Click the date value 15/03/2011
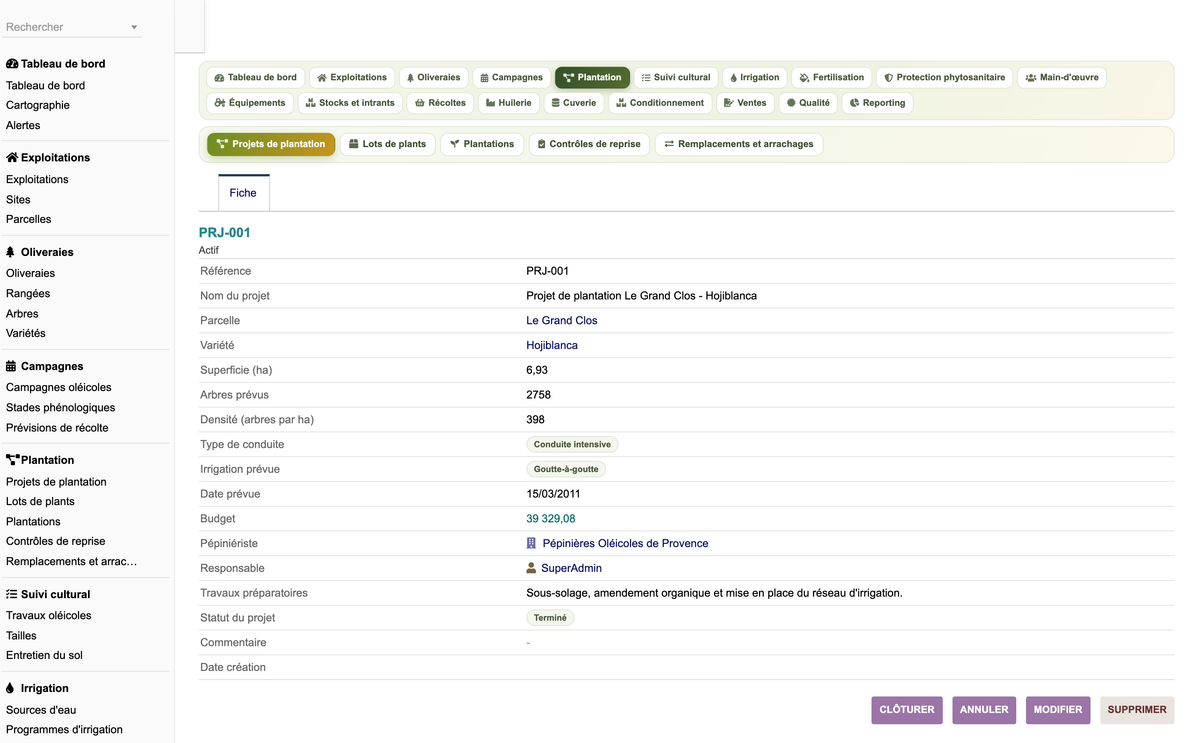Screen dimensions: 1200x743 coord(553,494)
